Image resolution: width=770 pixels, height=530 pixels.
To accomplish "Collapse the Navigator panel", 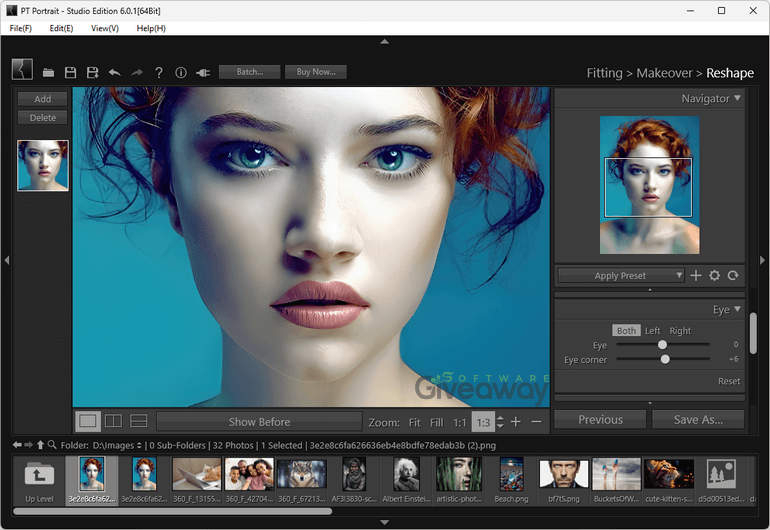I will click(x=737, y=98).
